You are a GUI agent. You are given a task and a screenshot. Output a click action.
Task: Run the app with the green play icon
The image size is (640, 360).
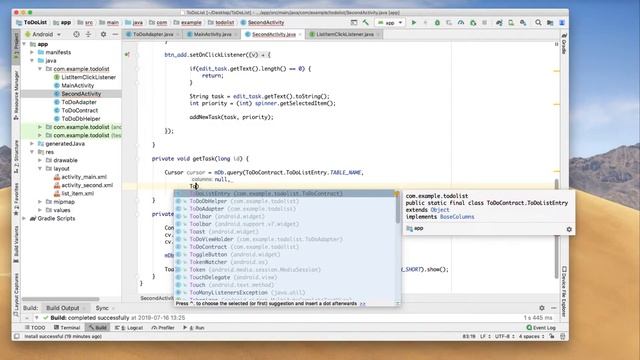click(413, 23)
